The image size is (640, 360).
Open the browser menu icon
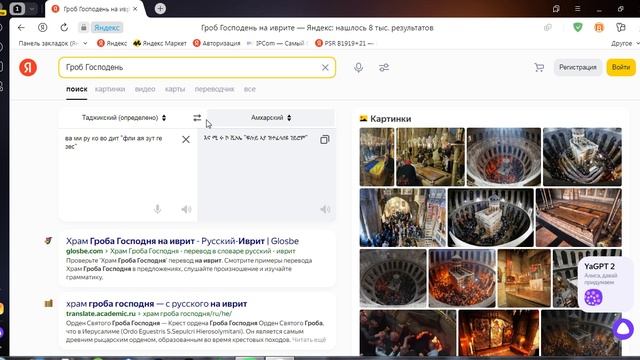(x=577, y=9)
